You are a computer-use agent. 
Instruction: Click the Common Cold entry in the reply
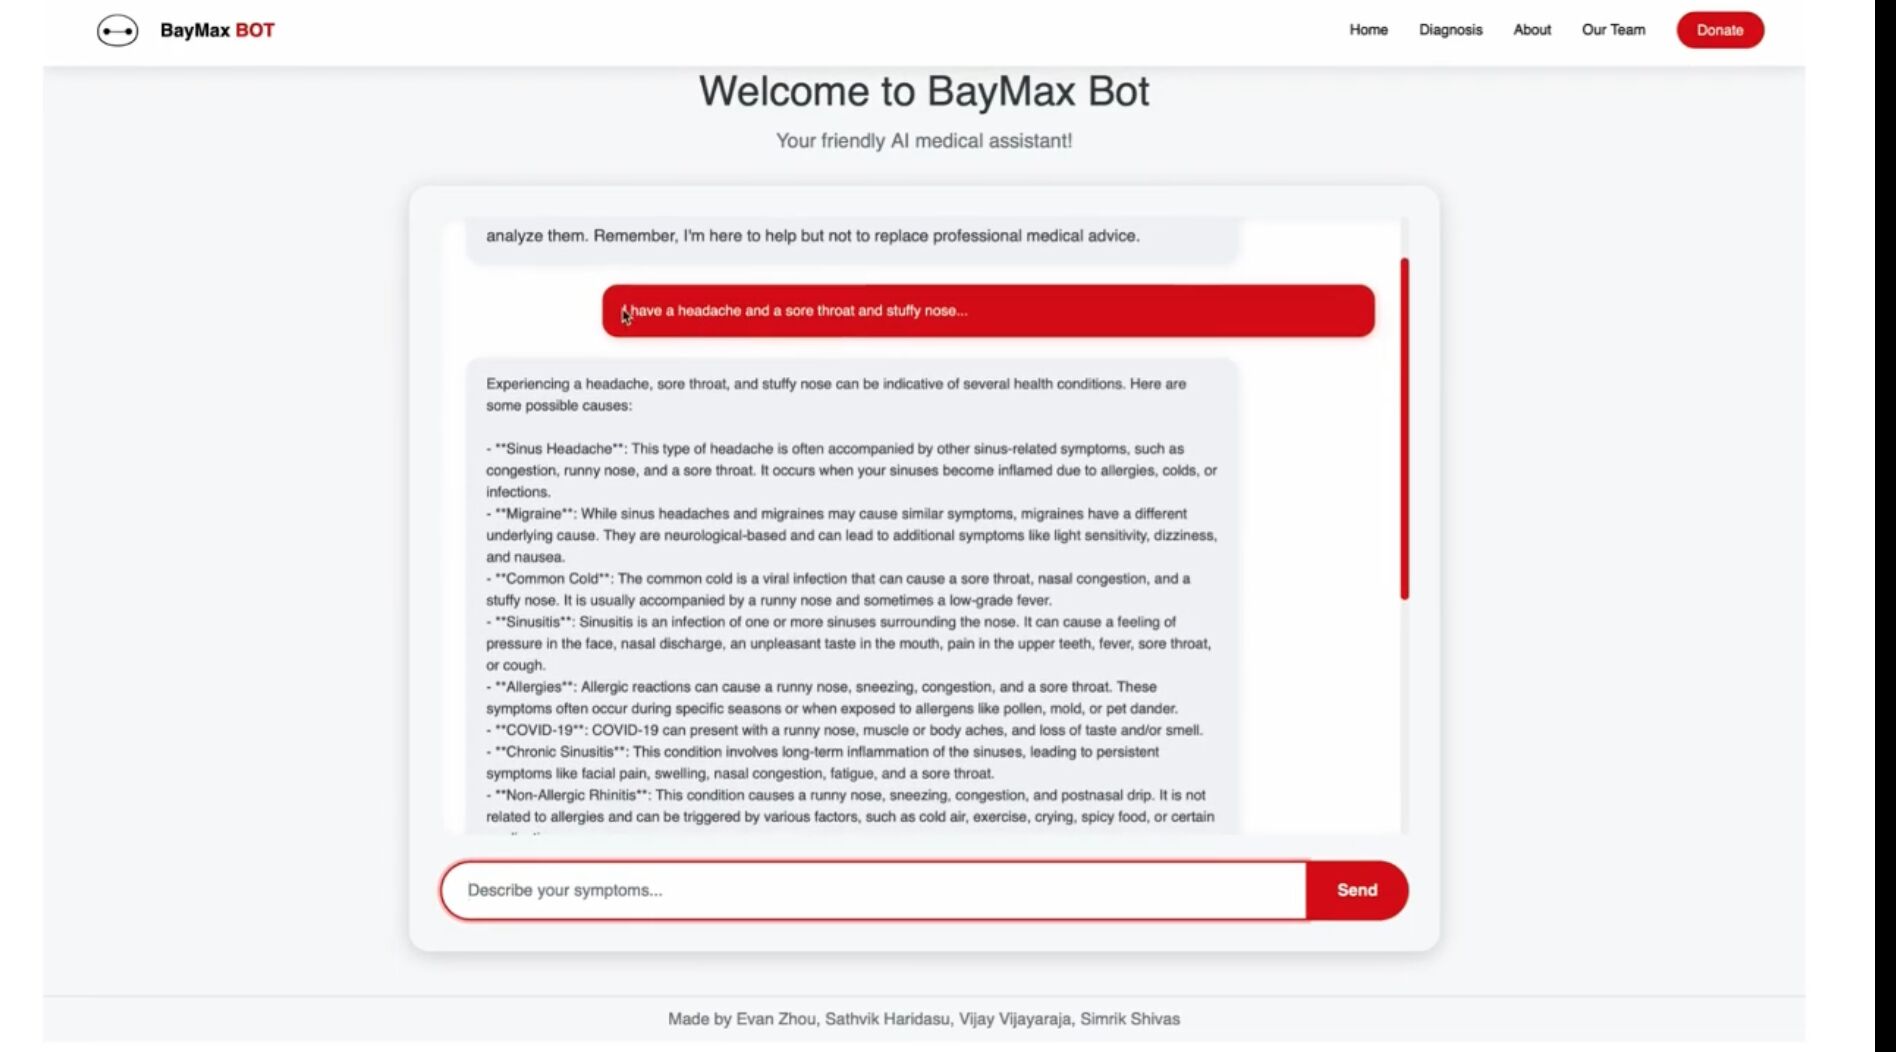tap(838, 589)
